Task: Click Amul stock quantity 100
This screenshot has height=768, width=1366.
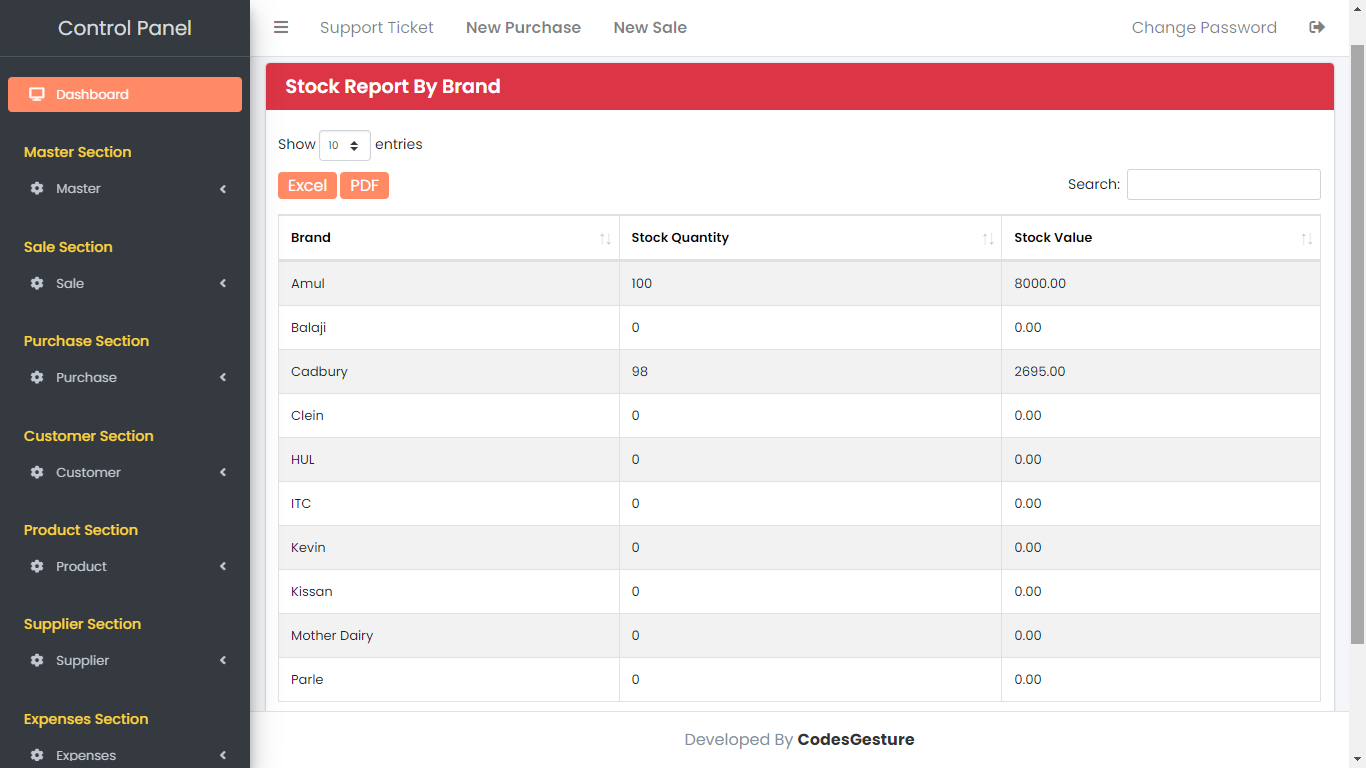Action: [642, 283]
